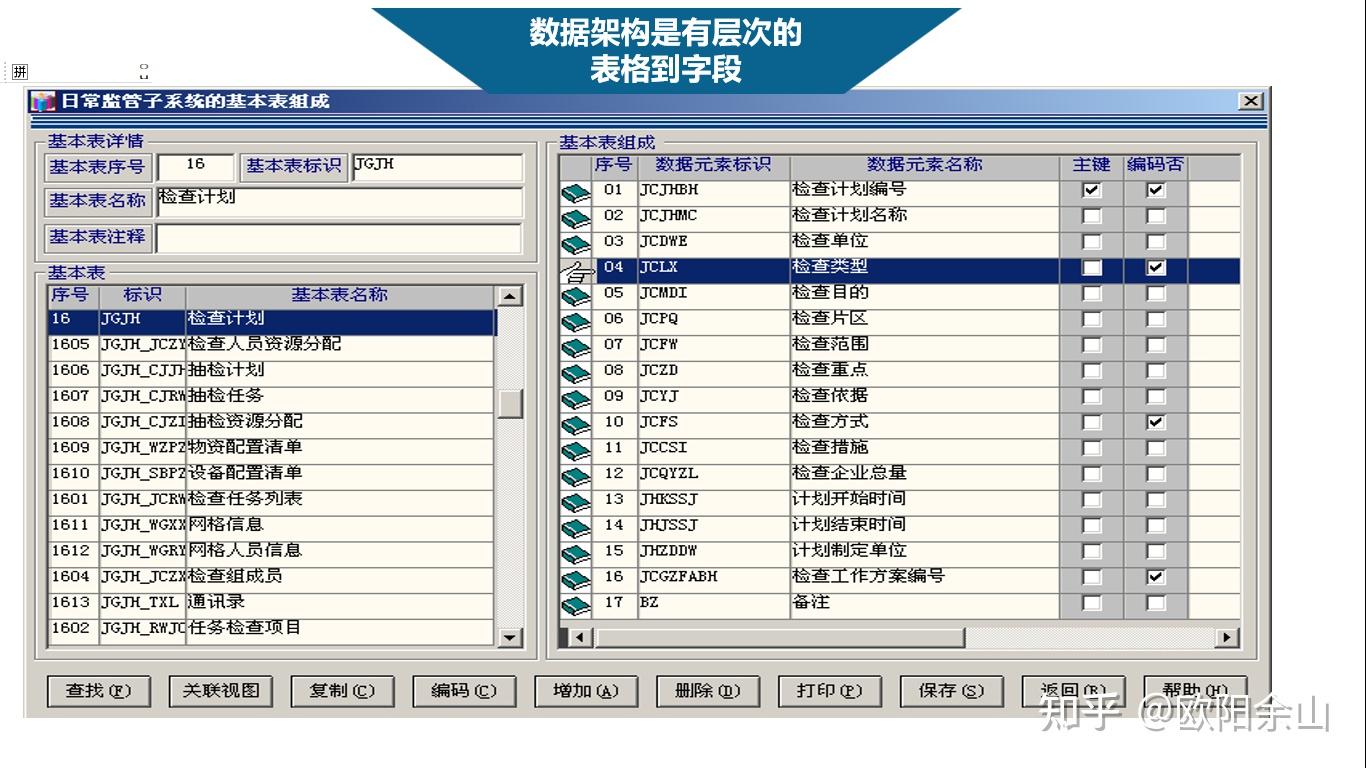Open the 关联视图 view

[x=221, y=691]
